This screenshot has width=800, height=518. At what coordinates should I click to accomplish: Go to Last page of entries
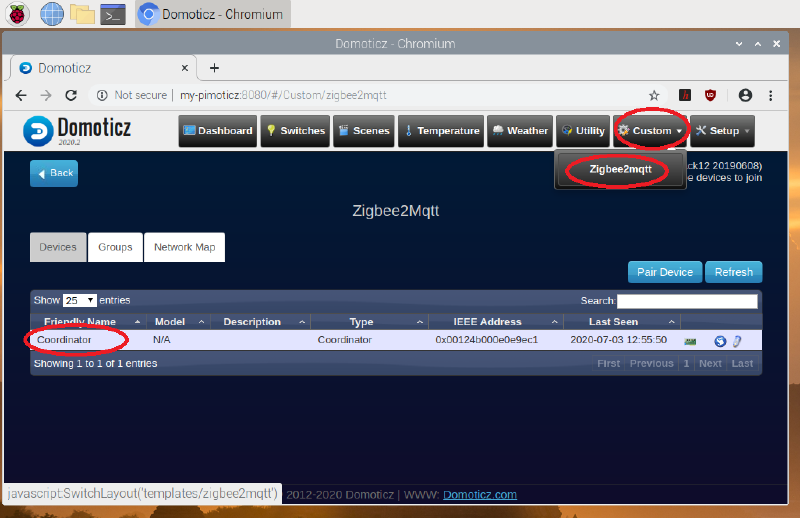pyautogui.click(x=742, y=363)
